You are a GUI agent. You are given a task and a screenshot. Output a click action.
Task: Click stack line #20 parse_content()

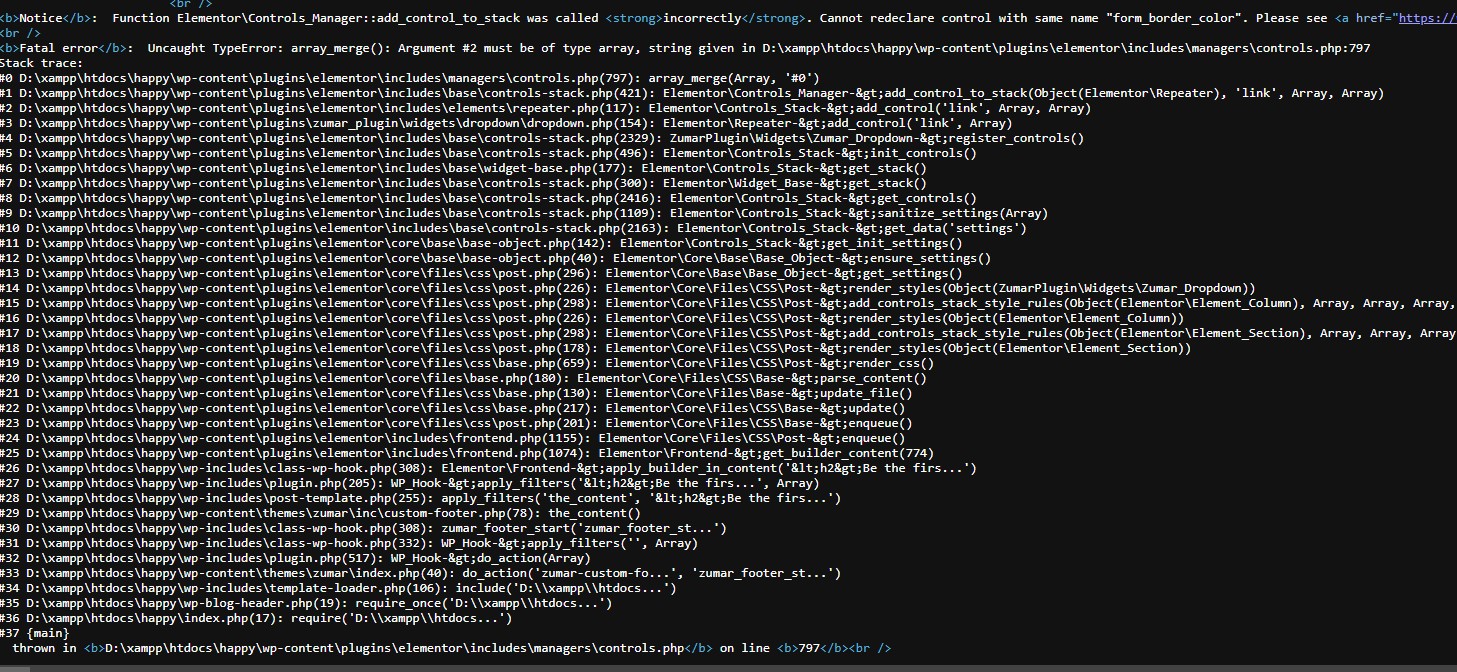point(464,378)
